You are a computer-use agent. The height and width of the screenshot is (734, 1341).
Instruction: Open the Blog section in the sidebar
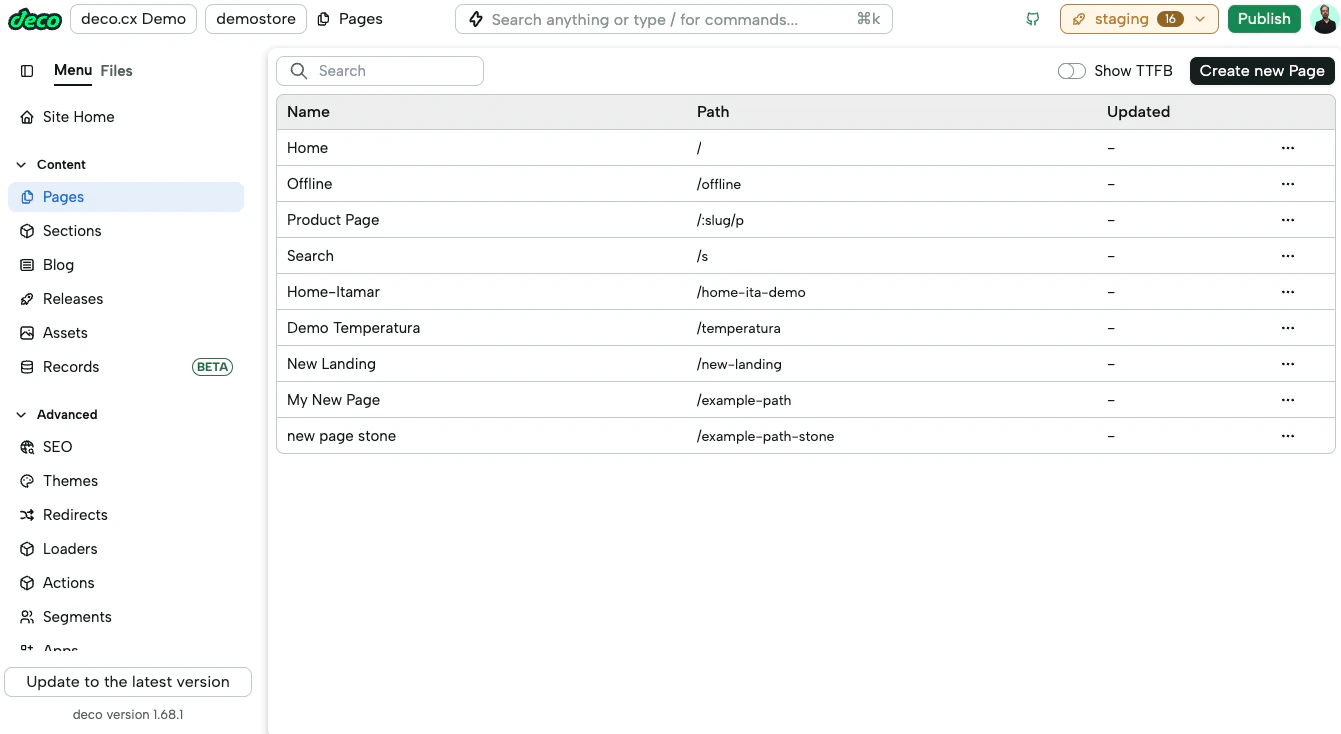click(x=58, y=264)
